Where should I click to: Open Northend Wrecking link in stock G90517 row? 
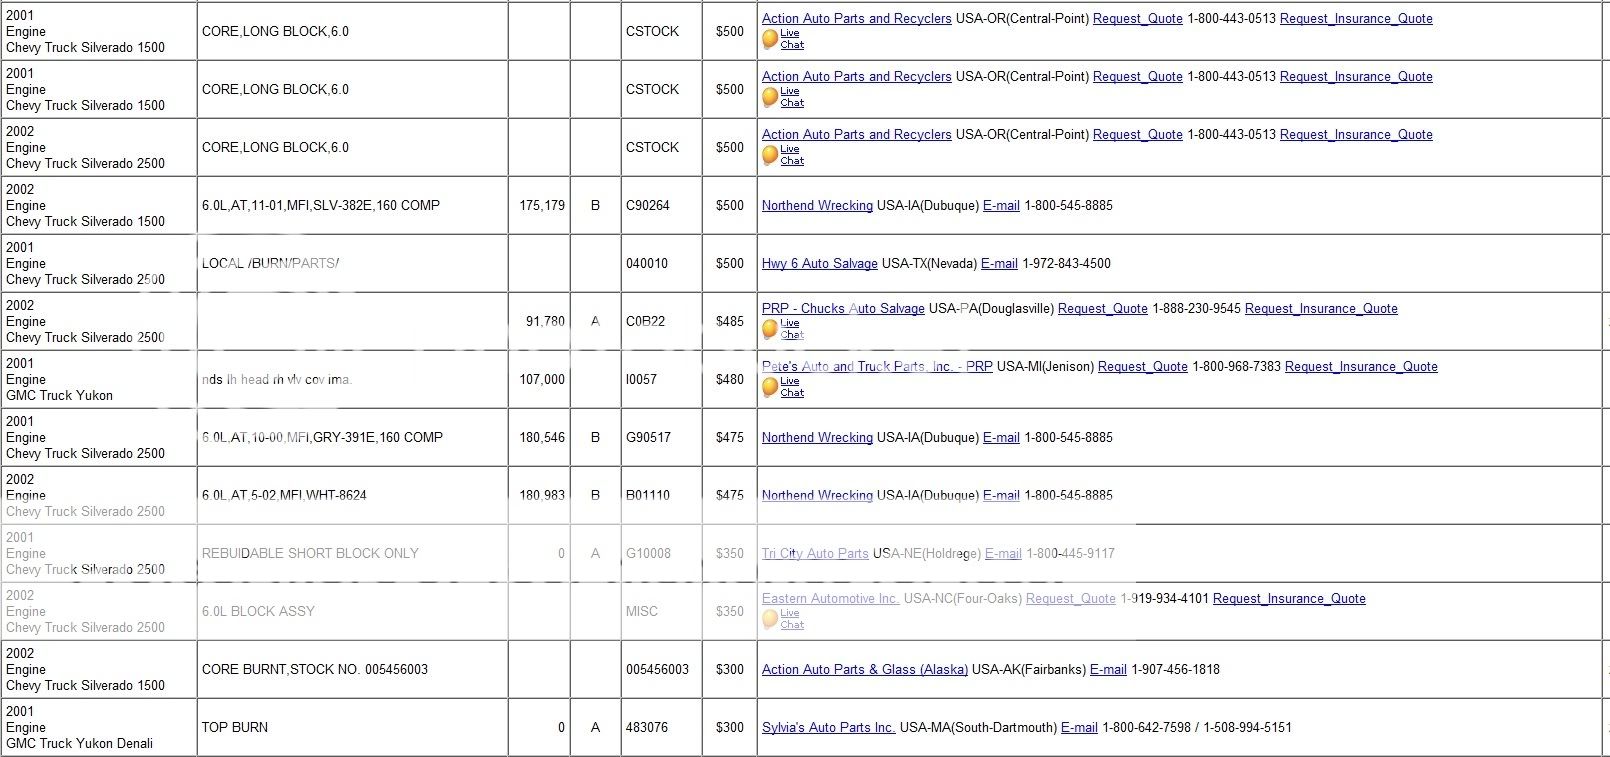(x=817, y=437)
